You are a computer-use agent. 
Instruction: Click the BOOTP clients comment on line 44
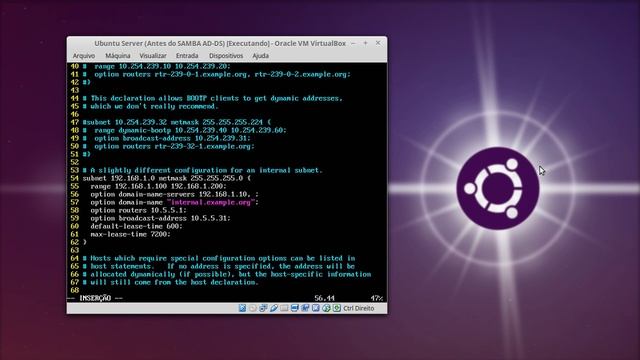tap(213, 98)
